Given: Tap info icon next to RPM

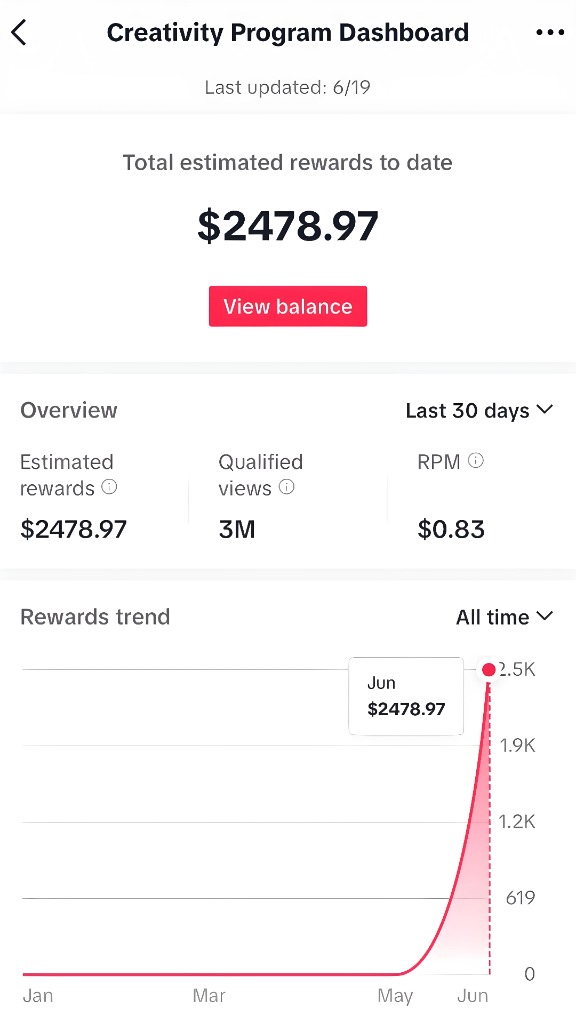Looking at the screenshot, I should [476, 460].
